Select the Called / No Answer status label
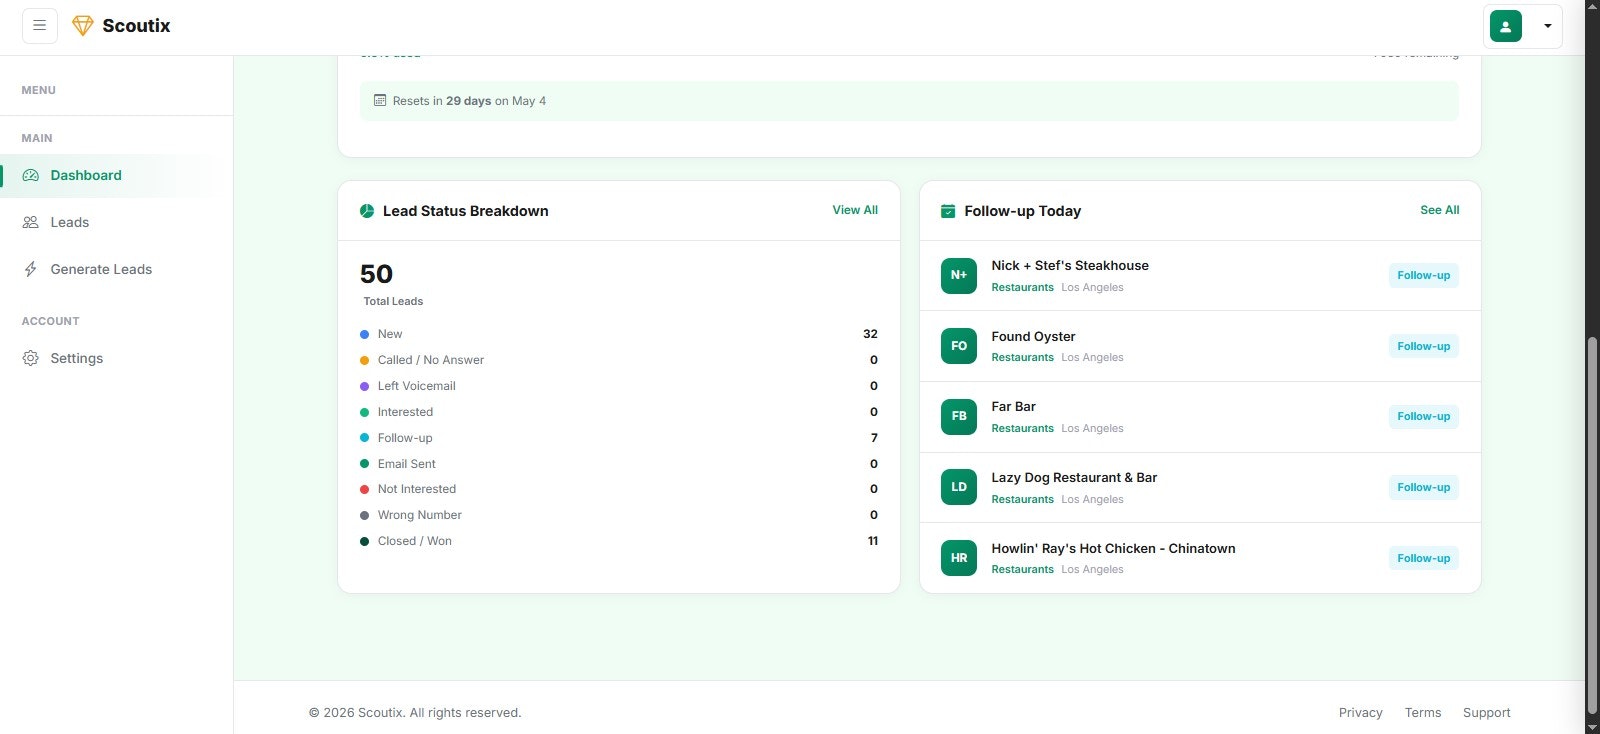This screenshot has width=1600, height=734. pos(430,360)
